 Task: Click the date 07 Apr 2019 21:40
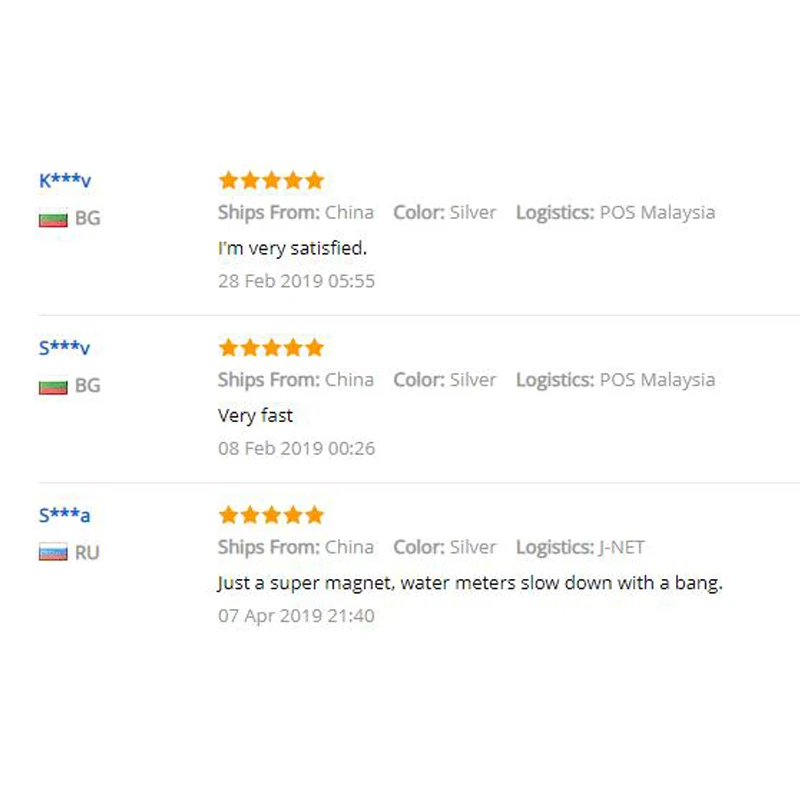coord(296,616)
